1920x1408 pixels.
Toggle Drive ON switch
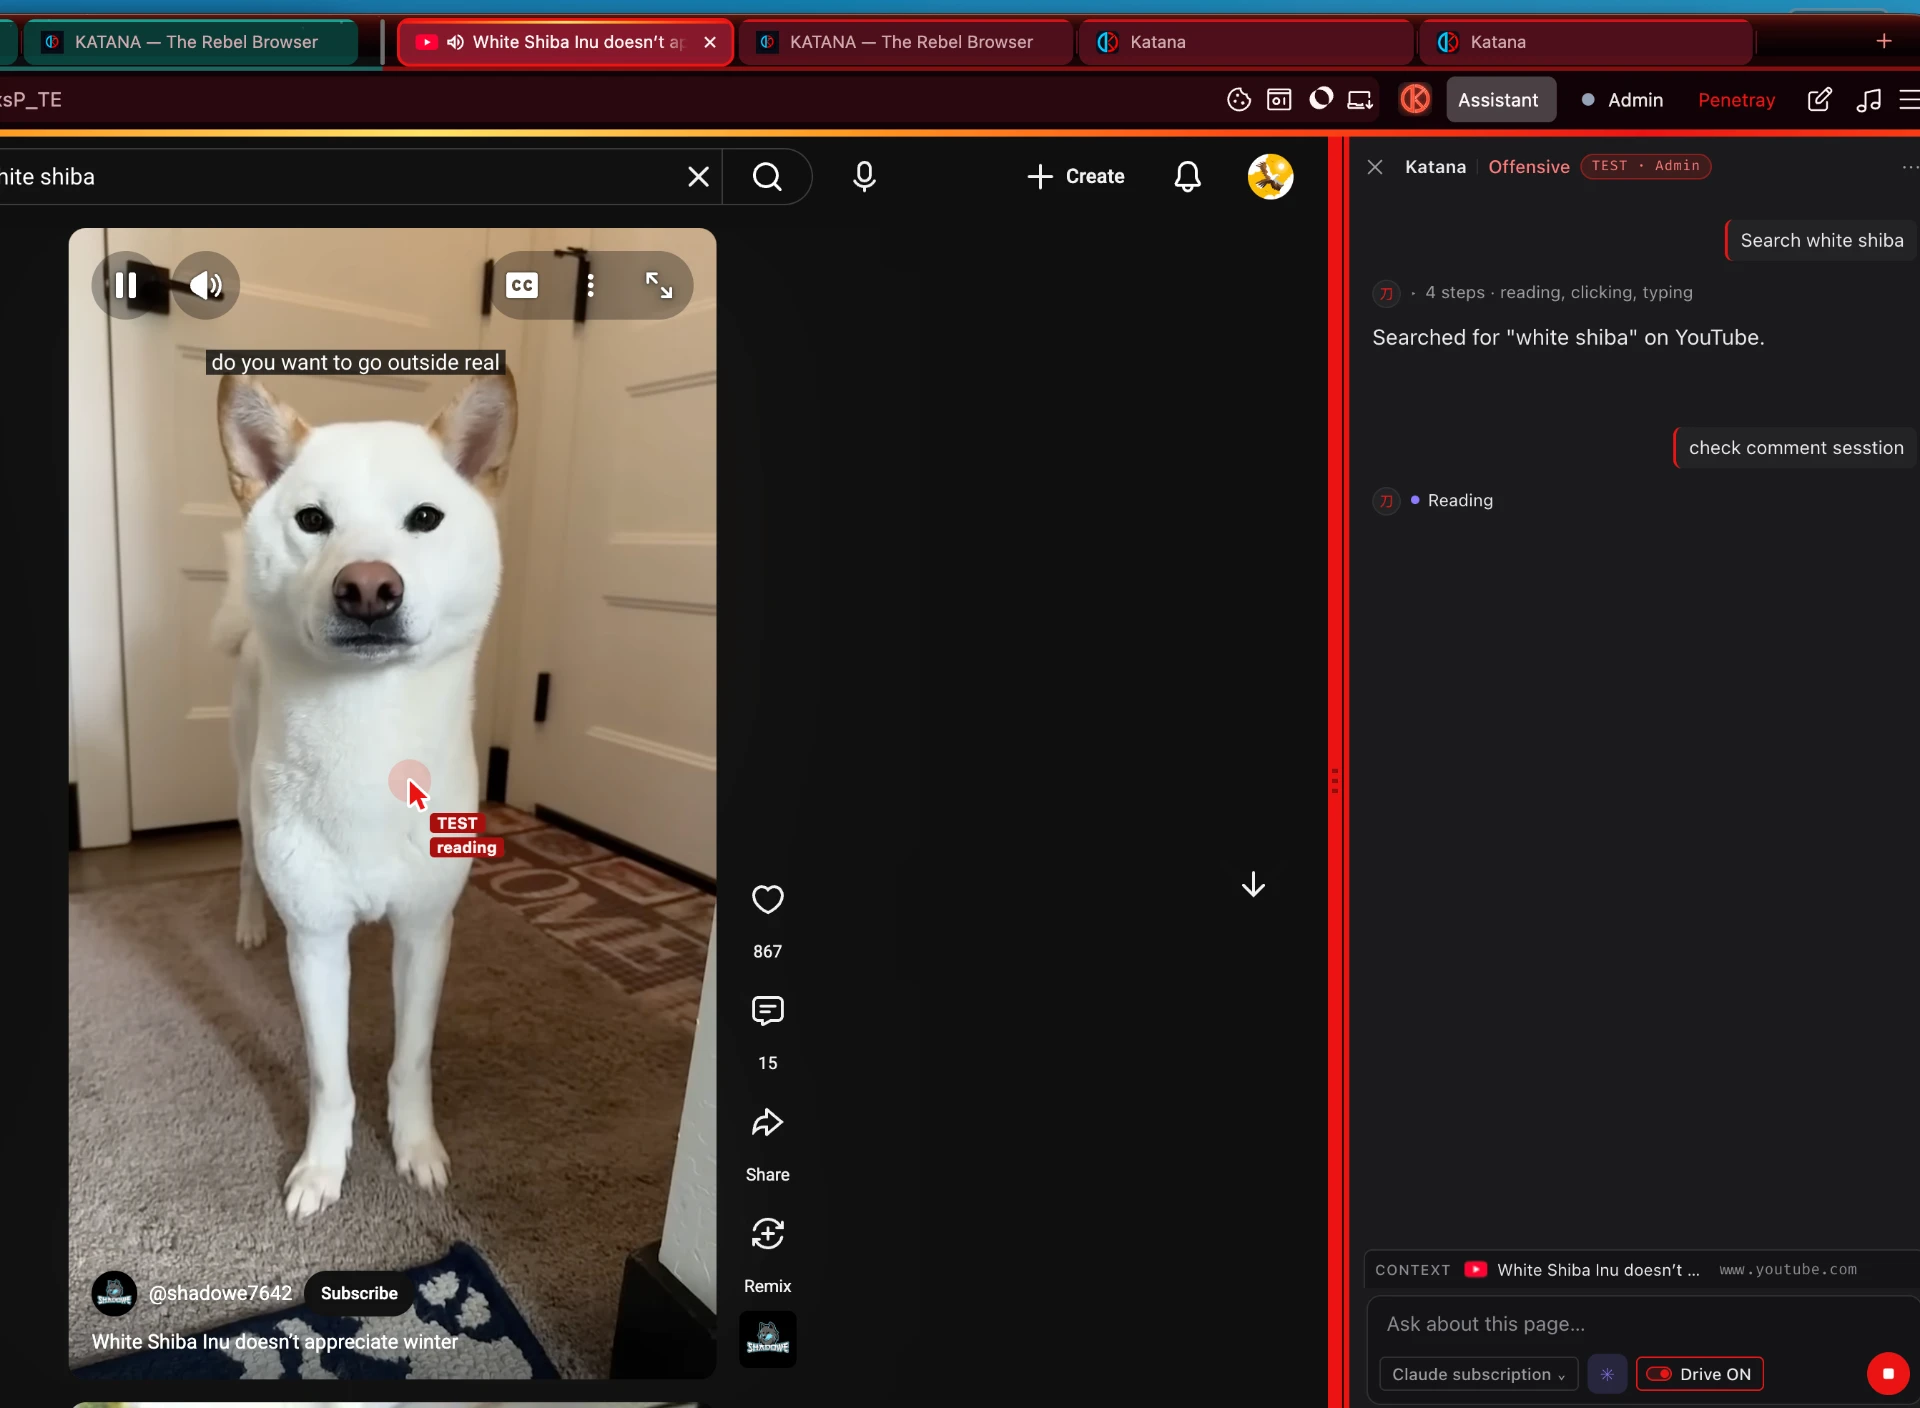(1699, 1374)
